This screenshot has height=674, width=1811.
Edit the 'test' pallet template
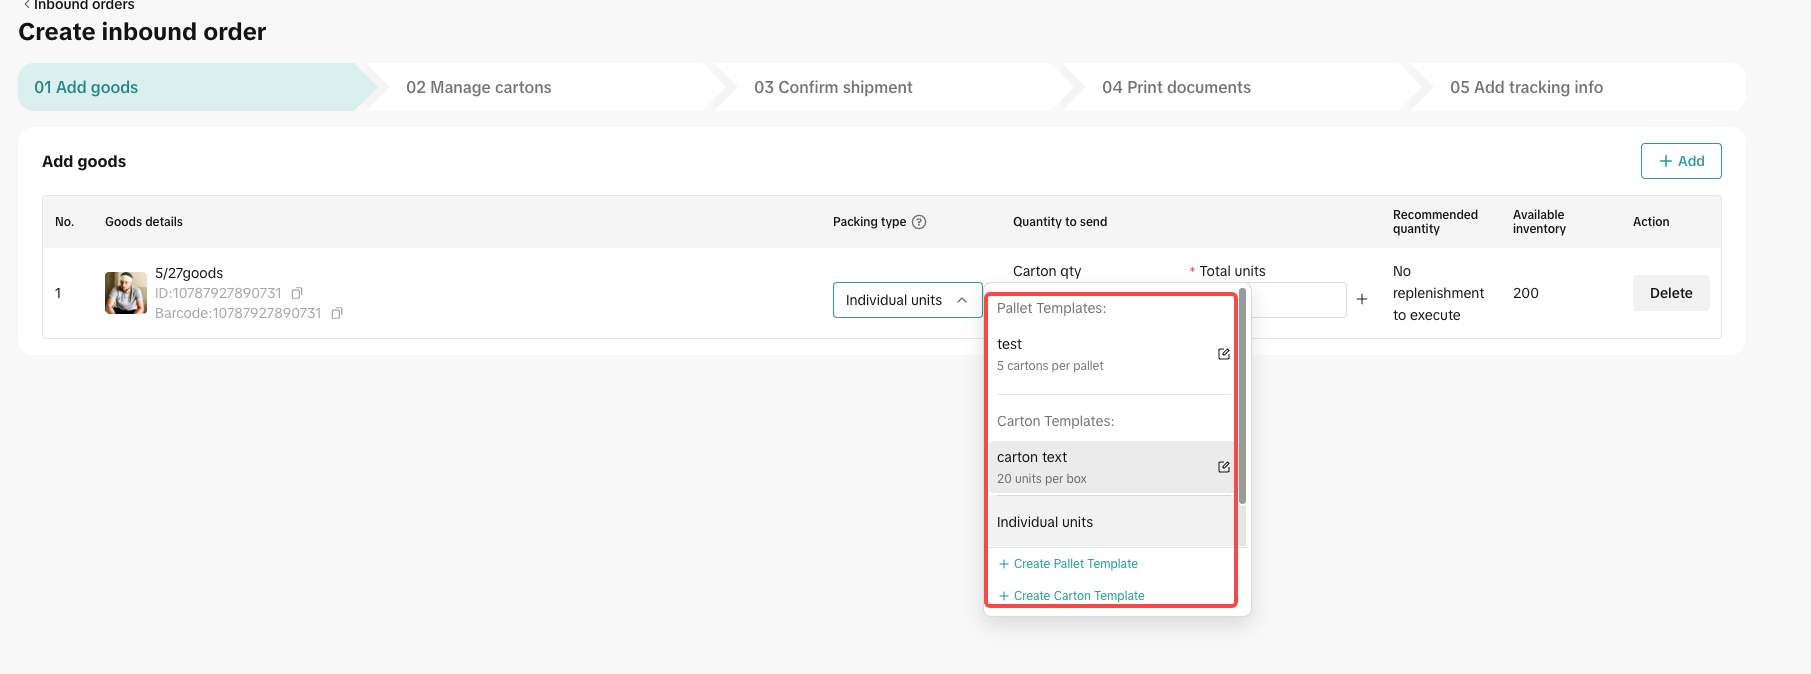coord(1223,354)
